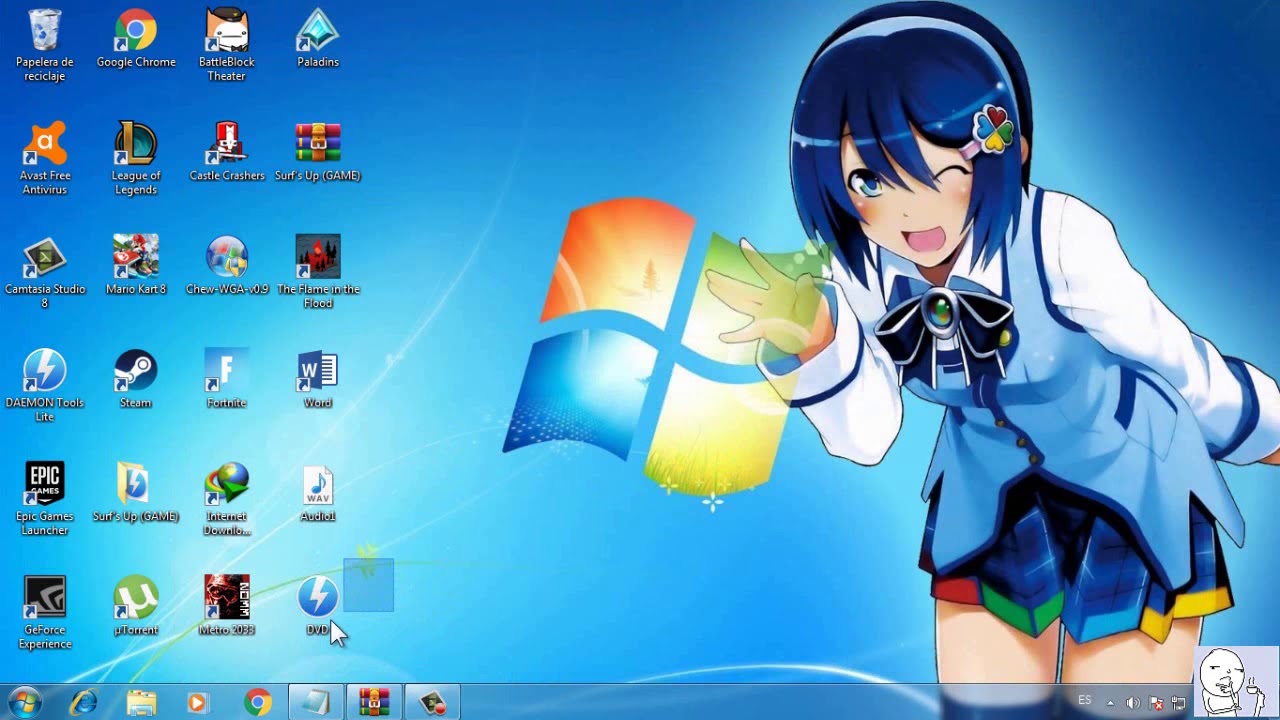
Task: Select the µTorrent desktop icon
Action: click(x=135, y=599)
